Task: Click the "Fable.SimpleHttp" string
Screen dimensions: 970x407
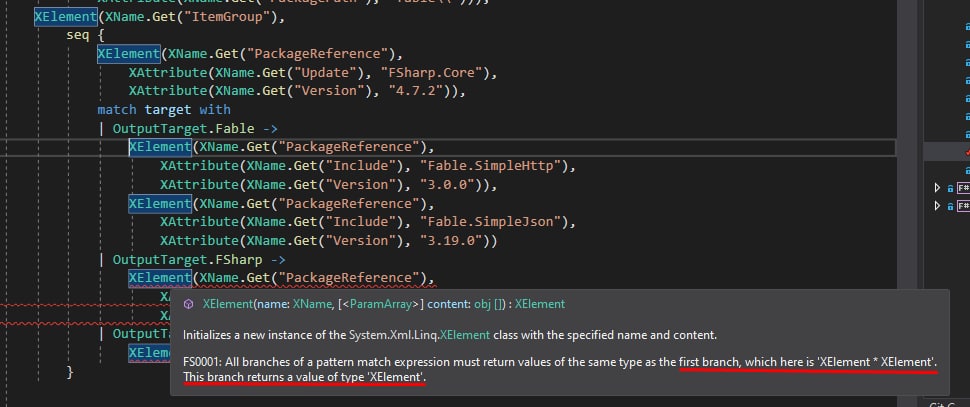Action: coord(491,166)
